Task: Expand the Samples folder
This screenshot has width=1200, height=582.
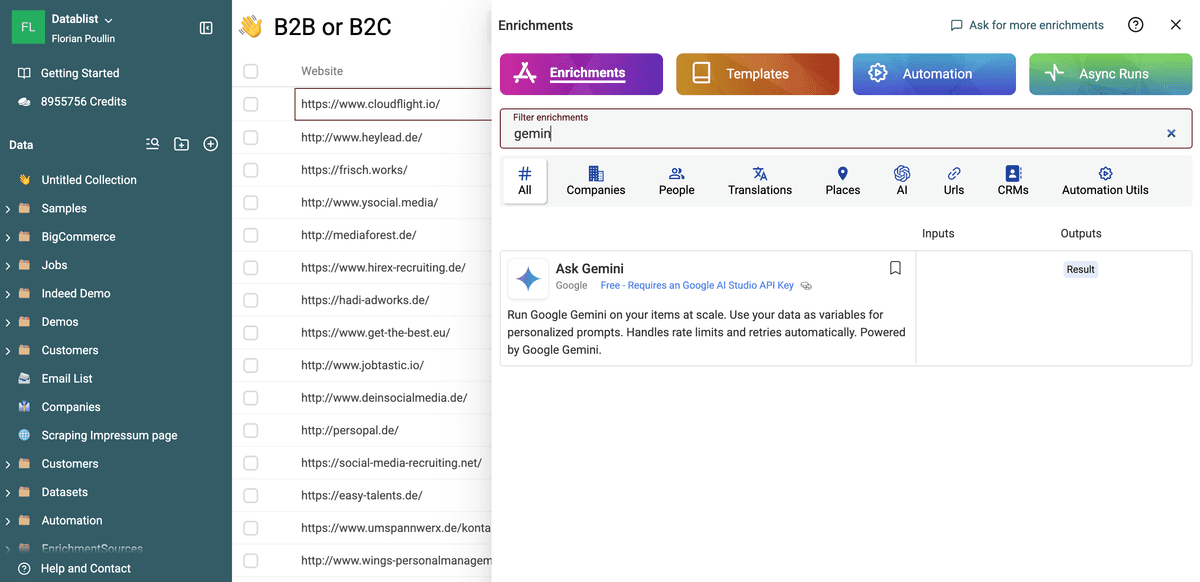Action: click(8, 208)
